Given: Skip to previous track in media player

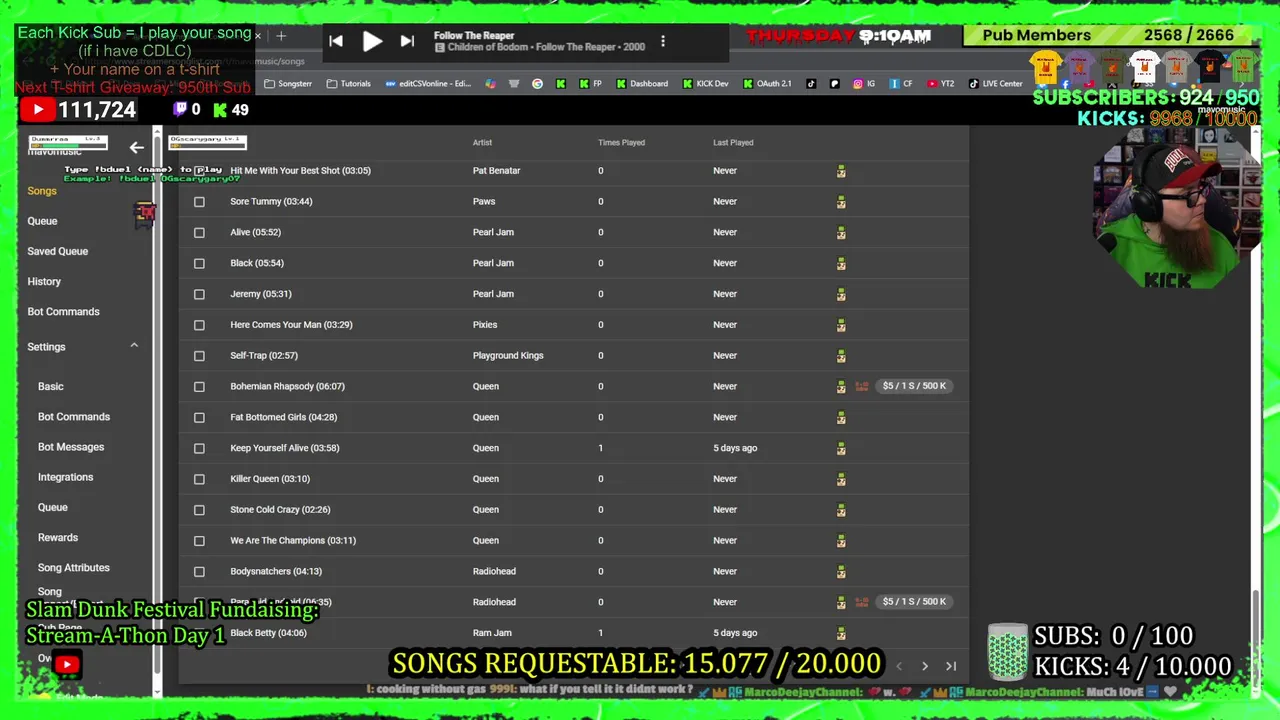Looking at the screenshot, I should tap(336, 42).
